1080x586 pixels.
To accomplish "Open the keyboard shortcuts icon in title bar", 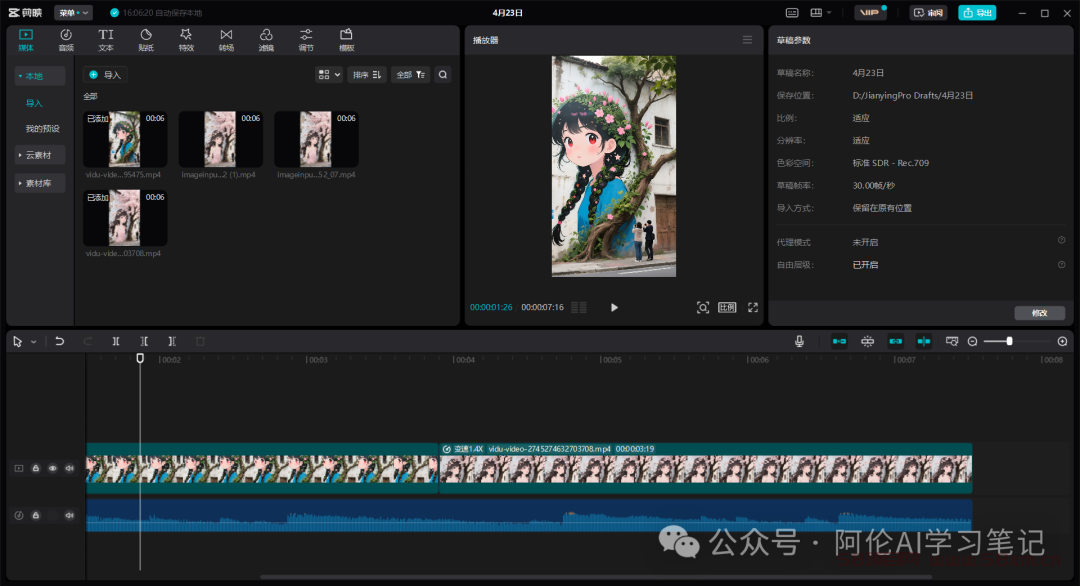I will pyautogui.click(x=792, y=13).
